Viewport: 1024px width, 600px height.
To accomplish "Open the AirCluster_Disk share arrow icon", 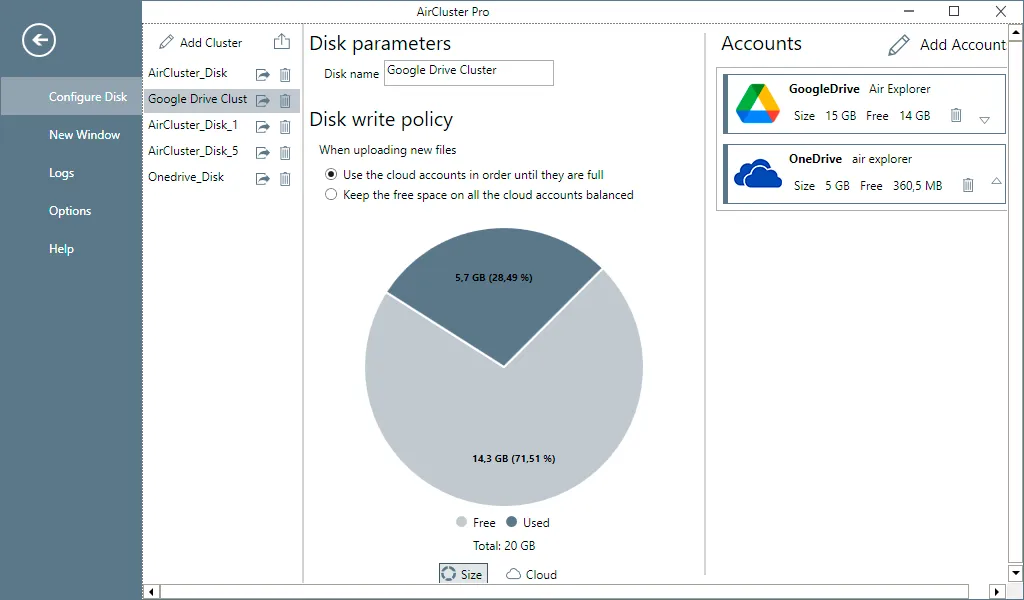I will 263,74.
